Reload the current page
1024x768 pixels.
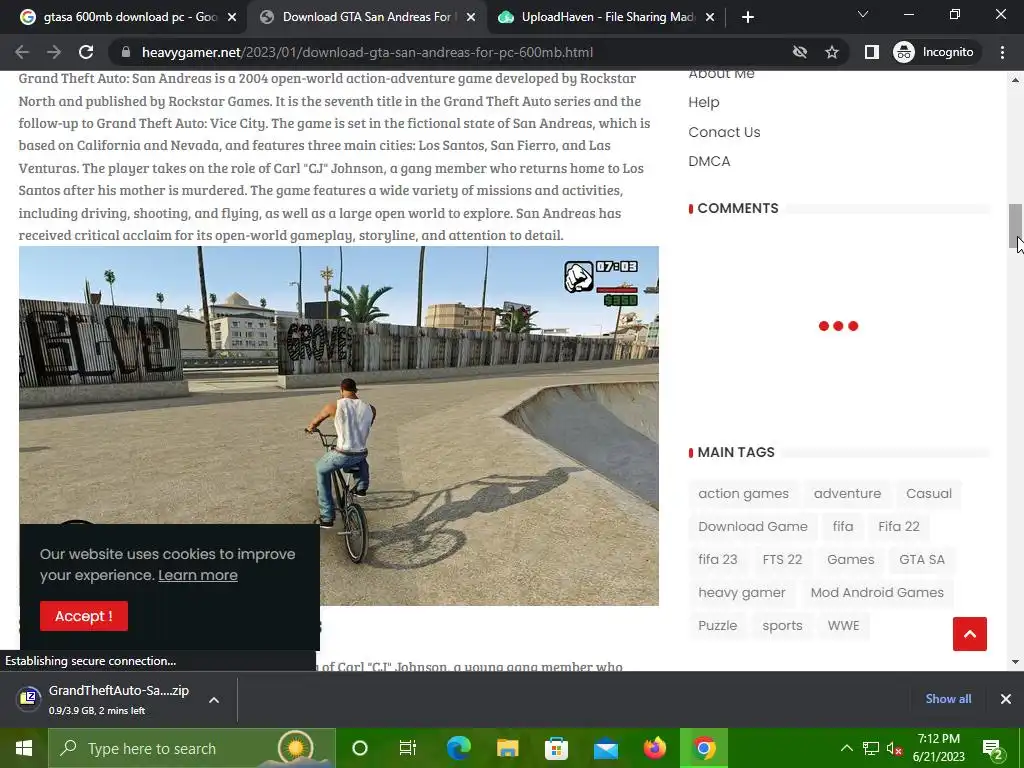(x=86, y=52)
